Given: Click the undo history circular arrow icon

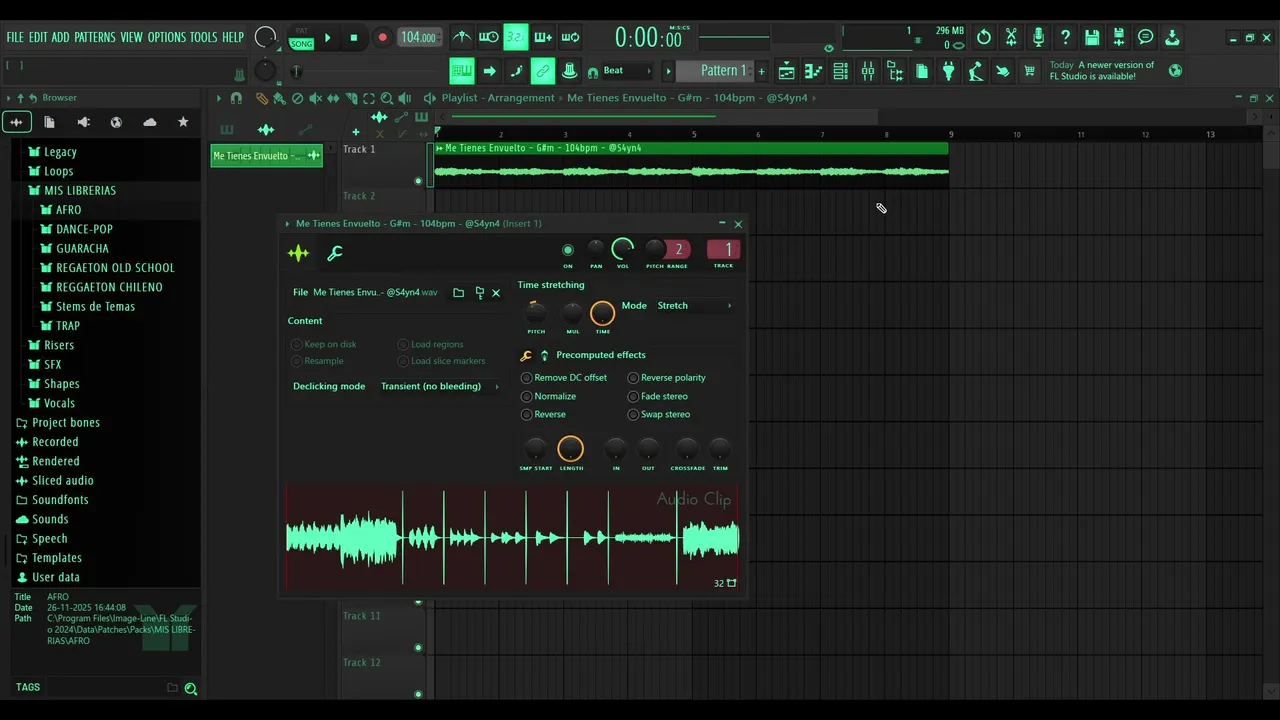Looking at the screenshot, I should pyautogui.click(x=984, y=37).
